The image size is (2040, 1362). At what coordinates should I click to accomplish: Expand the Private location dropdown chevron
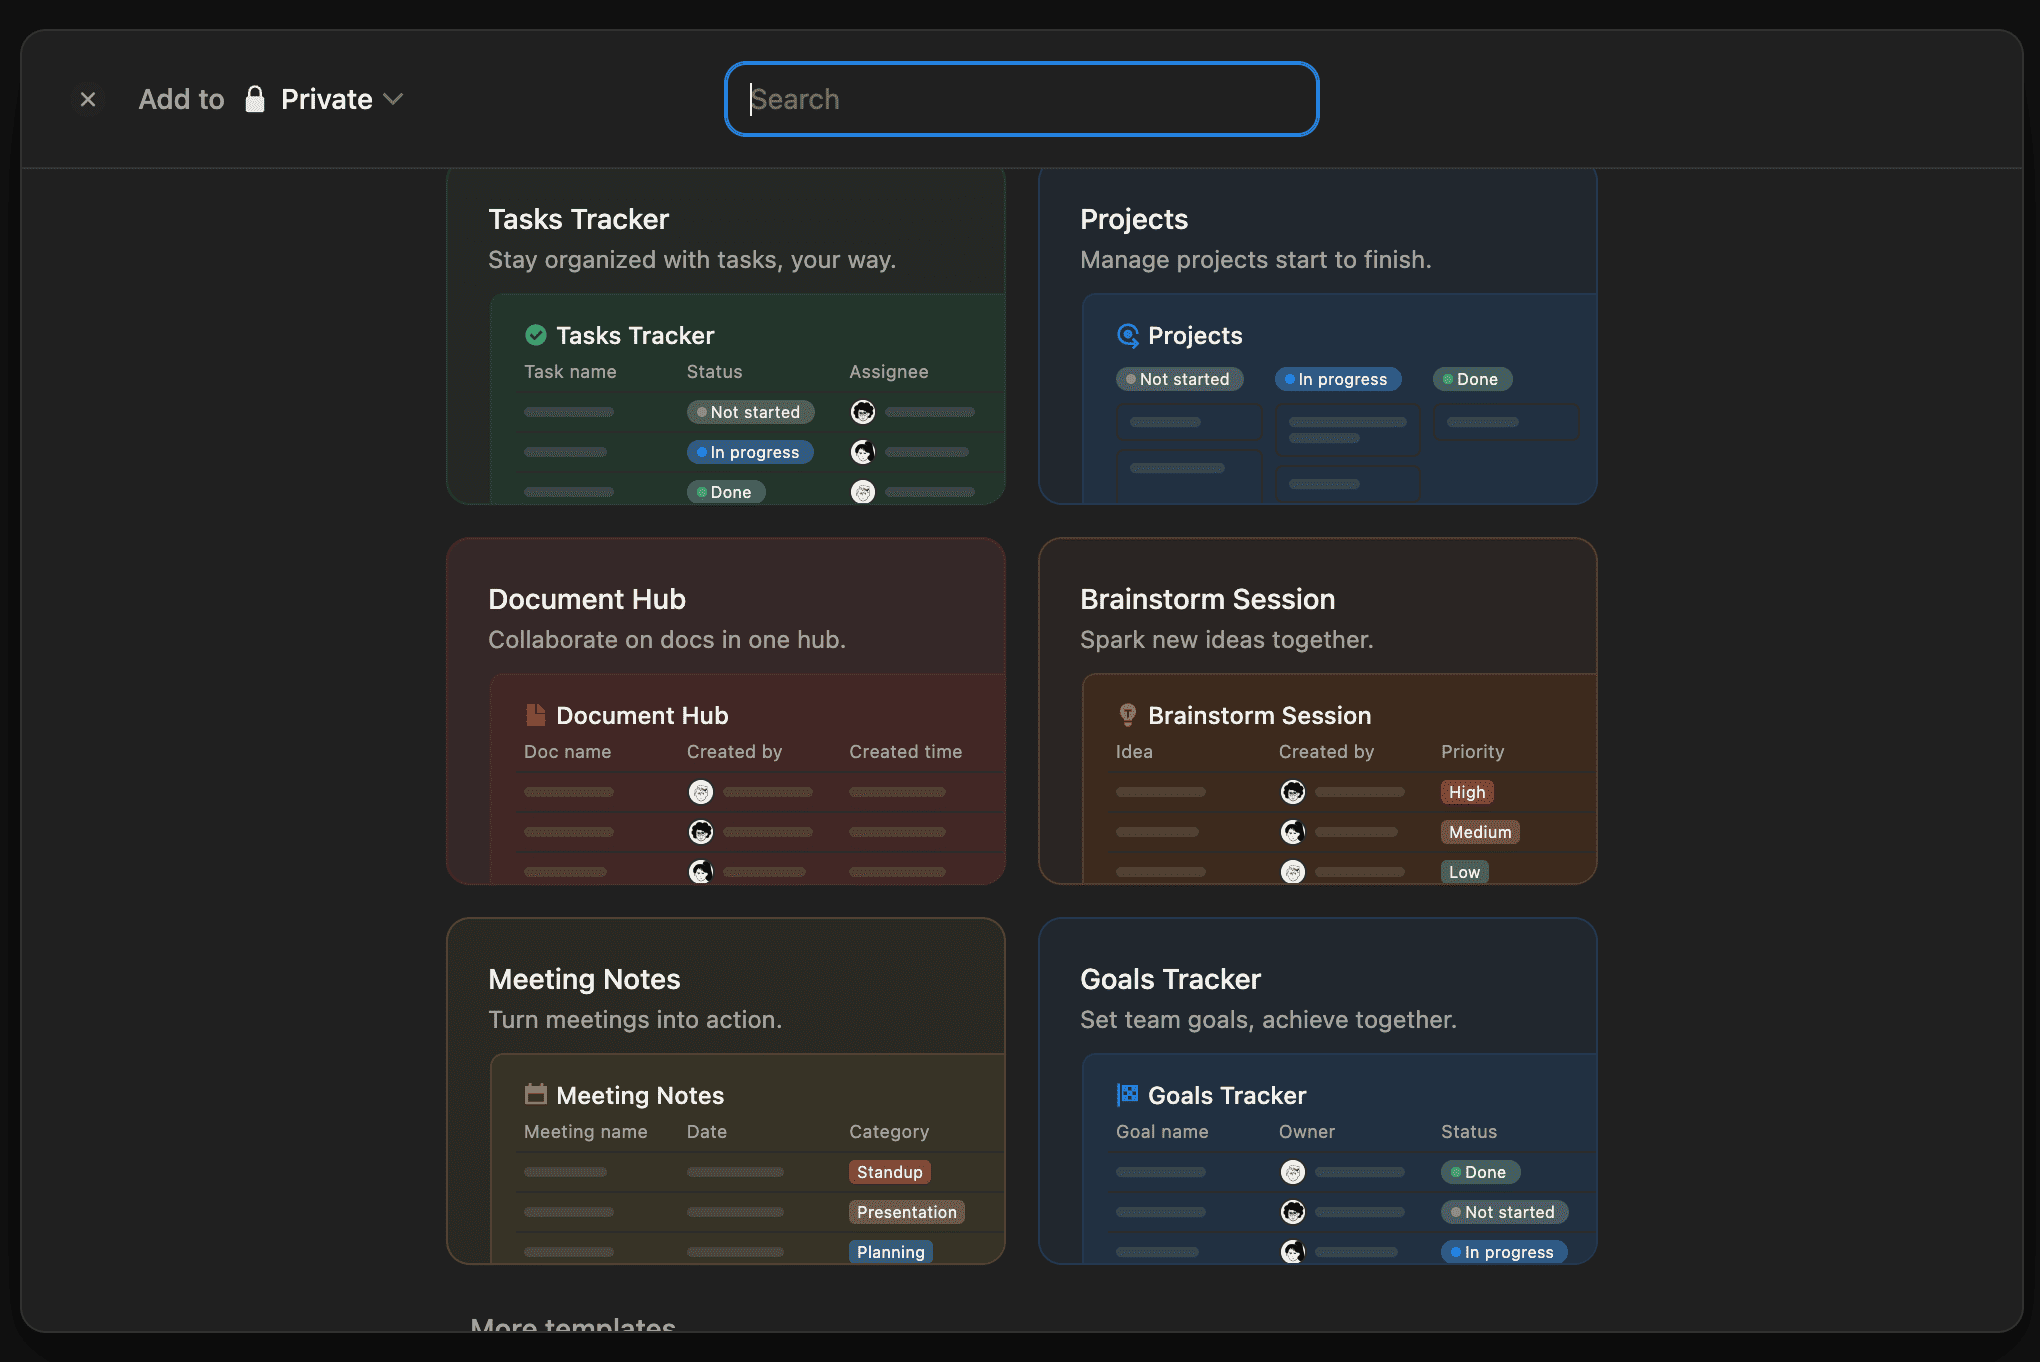point(394,99)
